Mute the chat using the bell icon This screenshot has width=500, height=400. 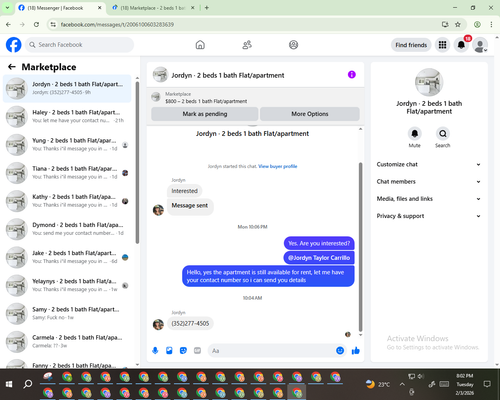pyautogui.click(x=414, y=134)
